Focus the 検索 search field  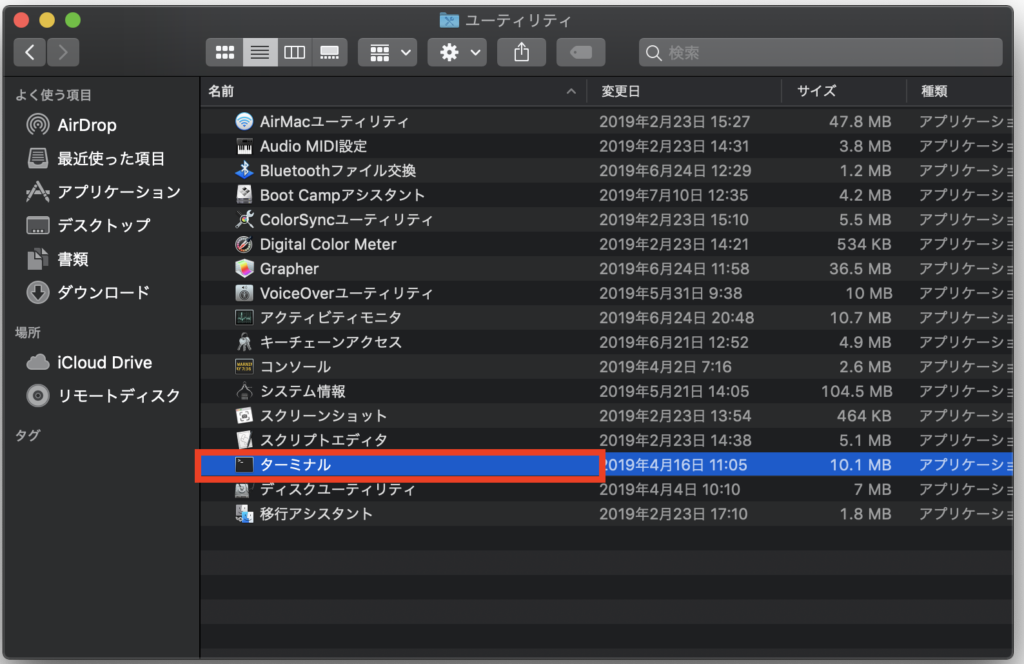[x=820, y=52]
